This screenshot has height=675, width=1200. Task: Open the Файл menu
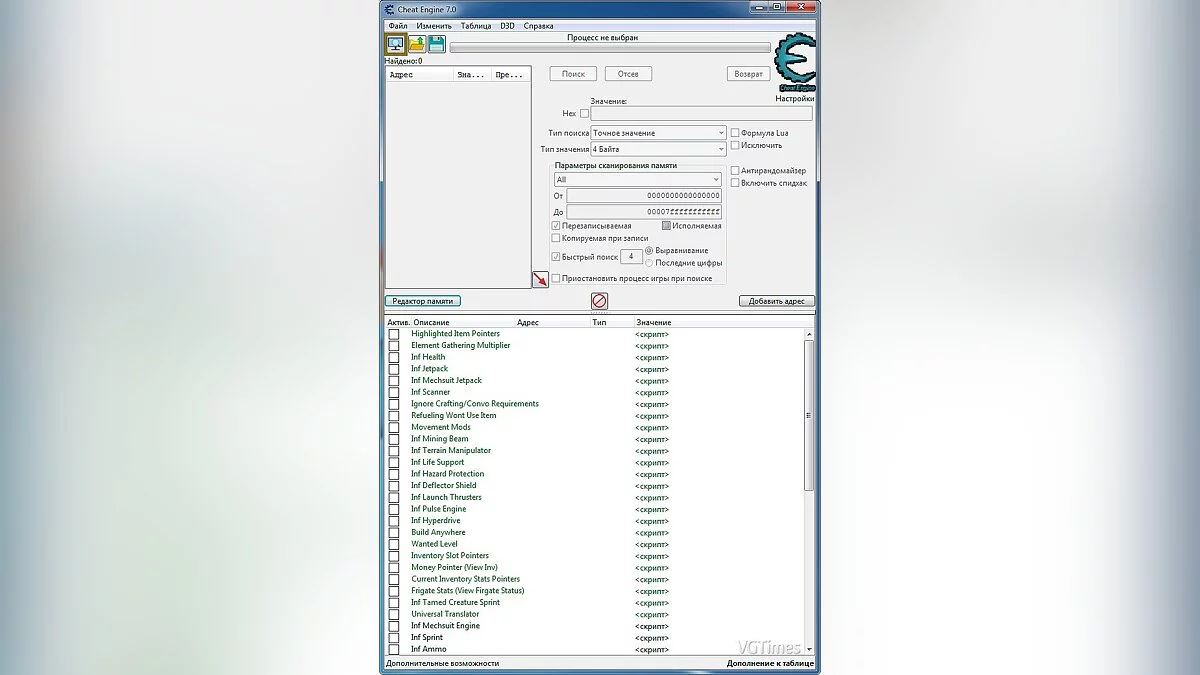397,26
